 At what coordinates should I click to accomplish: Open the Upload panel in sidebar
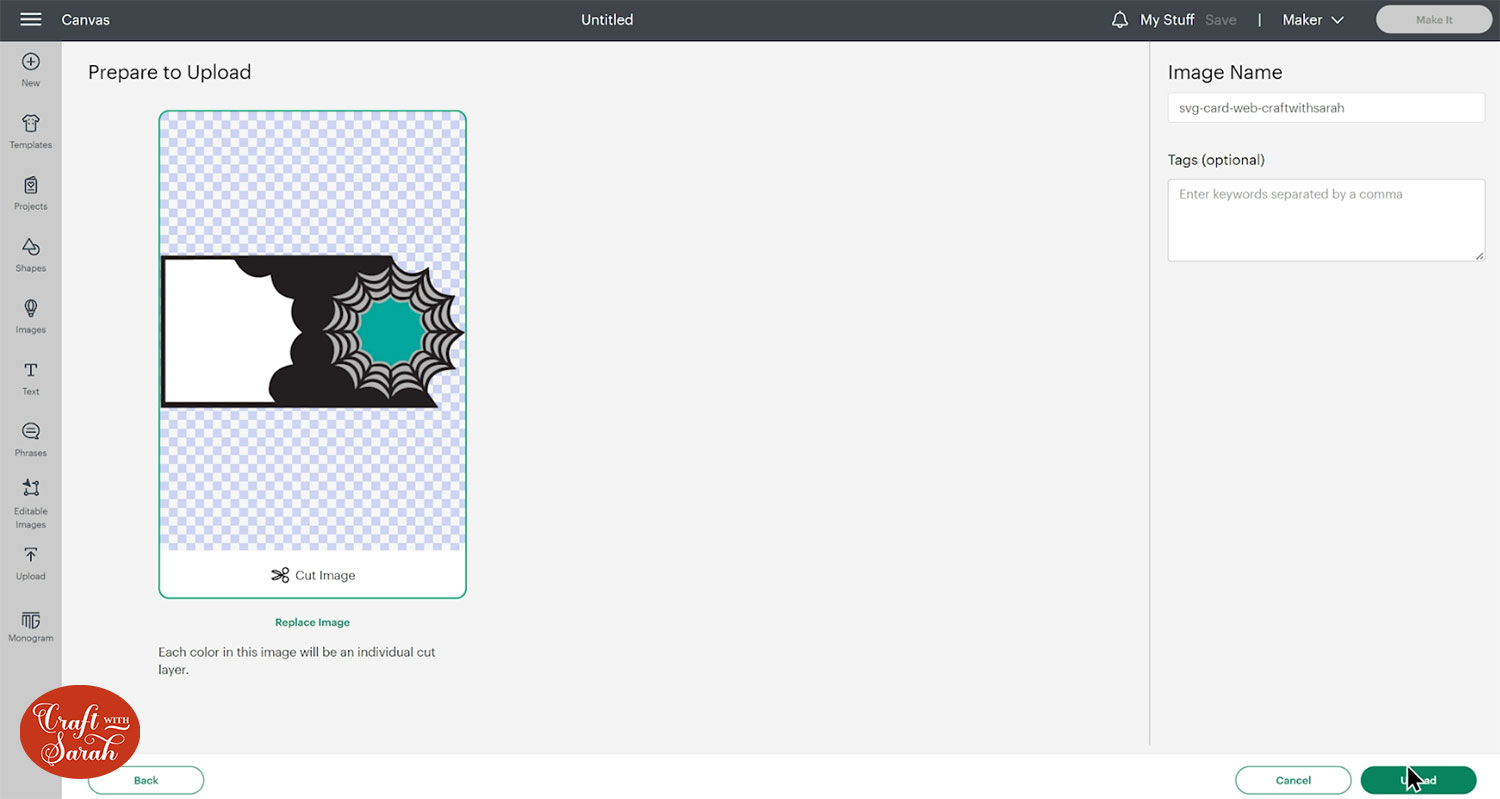(31, 564)
